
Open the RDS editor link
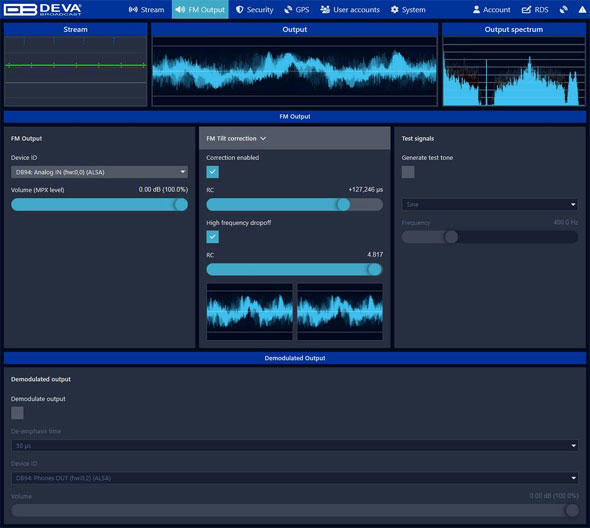tap(535, 9)
